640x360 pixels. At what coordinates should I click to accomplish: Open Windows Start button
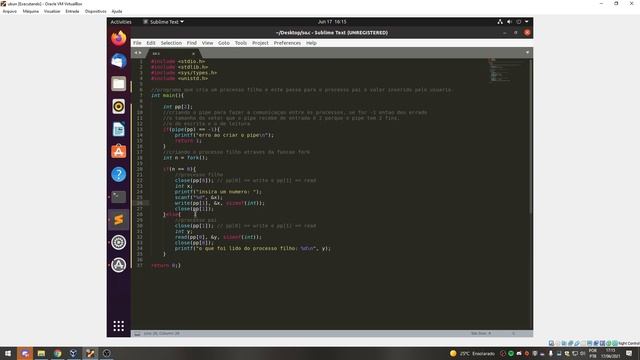tap(8, 353)
